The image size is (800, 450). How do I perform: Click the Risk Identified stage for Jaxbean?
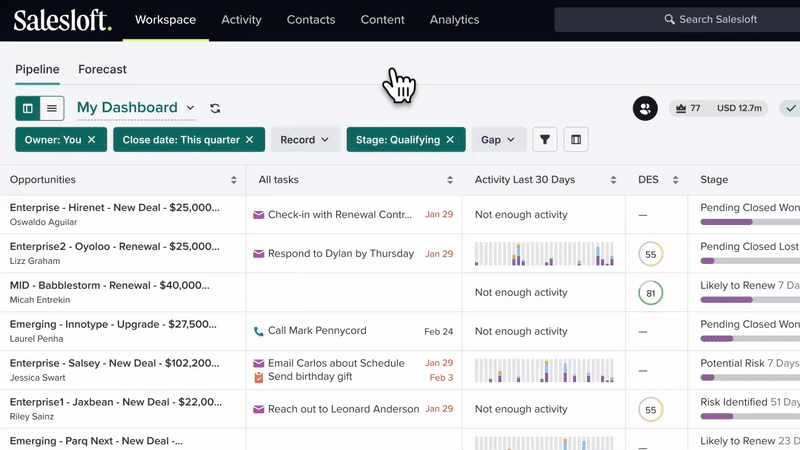(734, 402)
